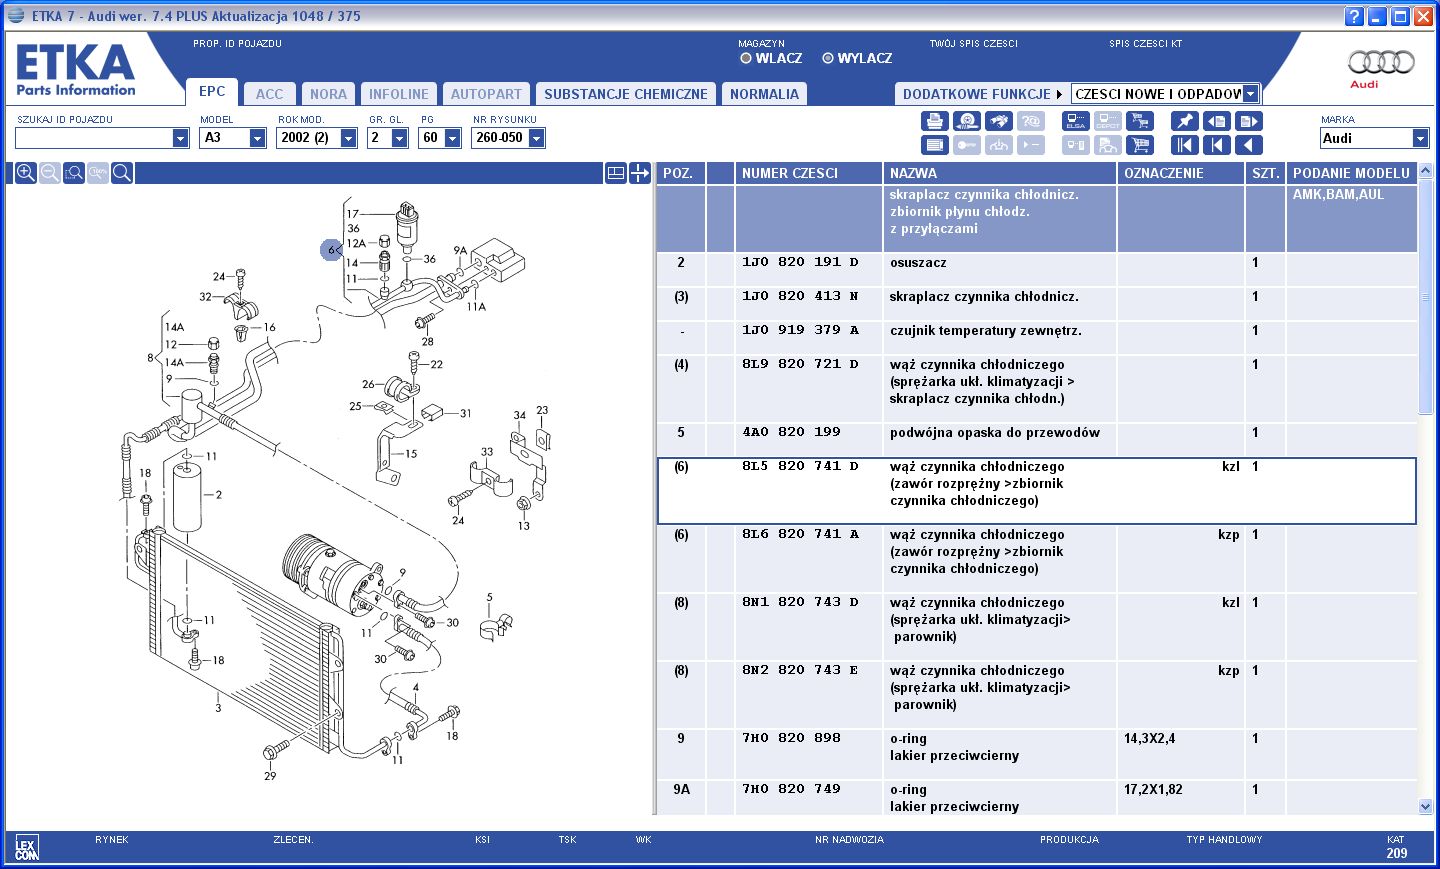Click the expand panel arrows icon
1440x869 pixels.
point(640,173)
